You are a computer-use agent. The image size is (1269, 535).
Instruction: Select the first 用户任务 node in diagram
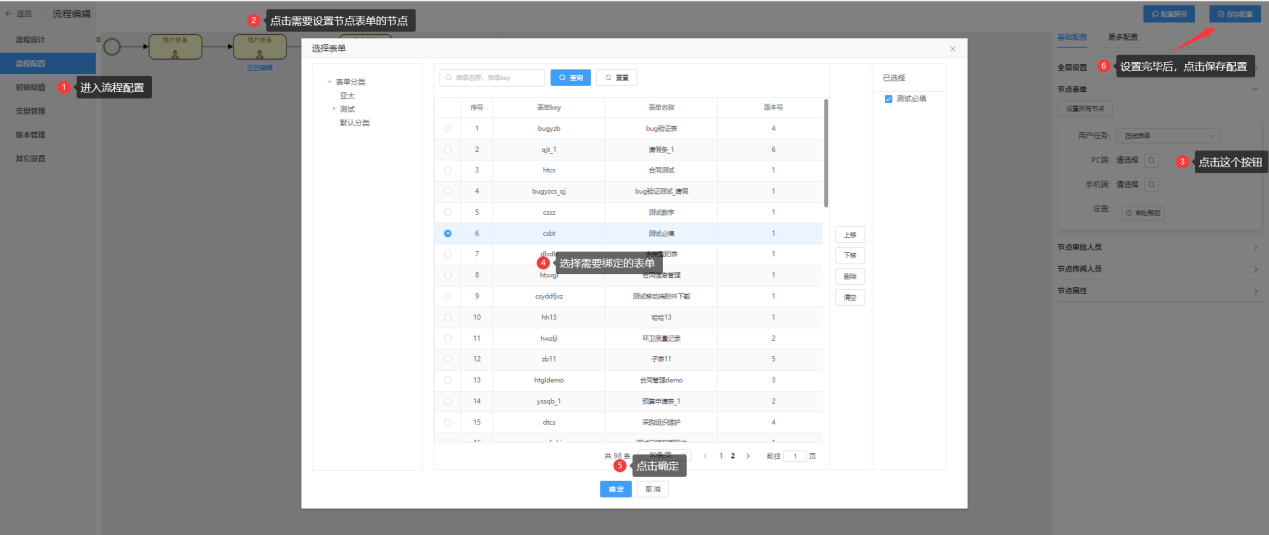point(176,45)
